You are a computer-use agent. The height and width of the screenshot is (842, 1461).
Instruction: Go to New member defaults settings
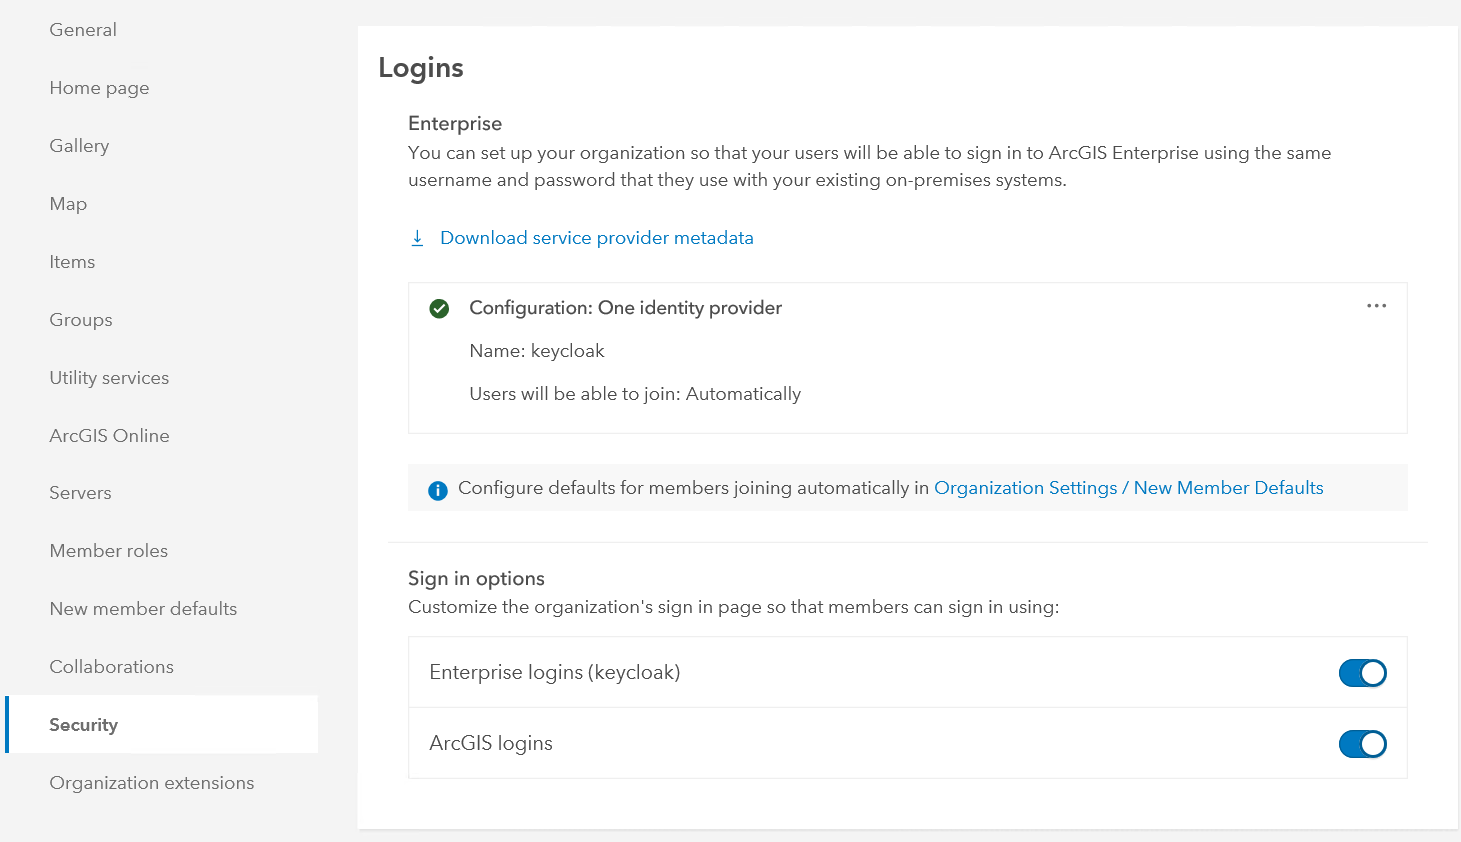(143, 608)
